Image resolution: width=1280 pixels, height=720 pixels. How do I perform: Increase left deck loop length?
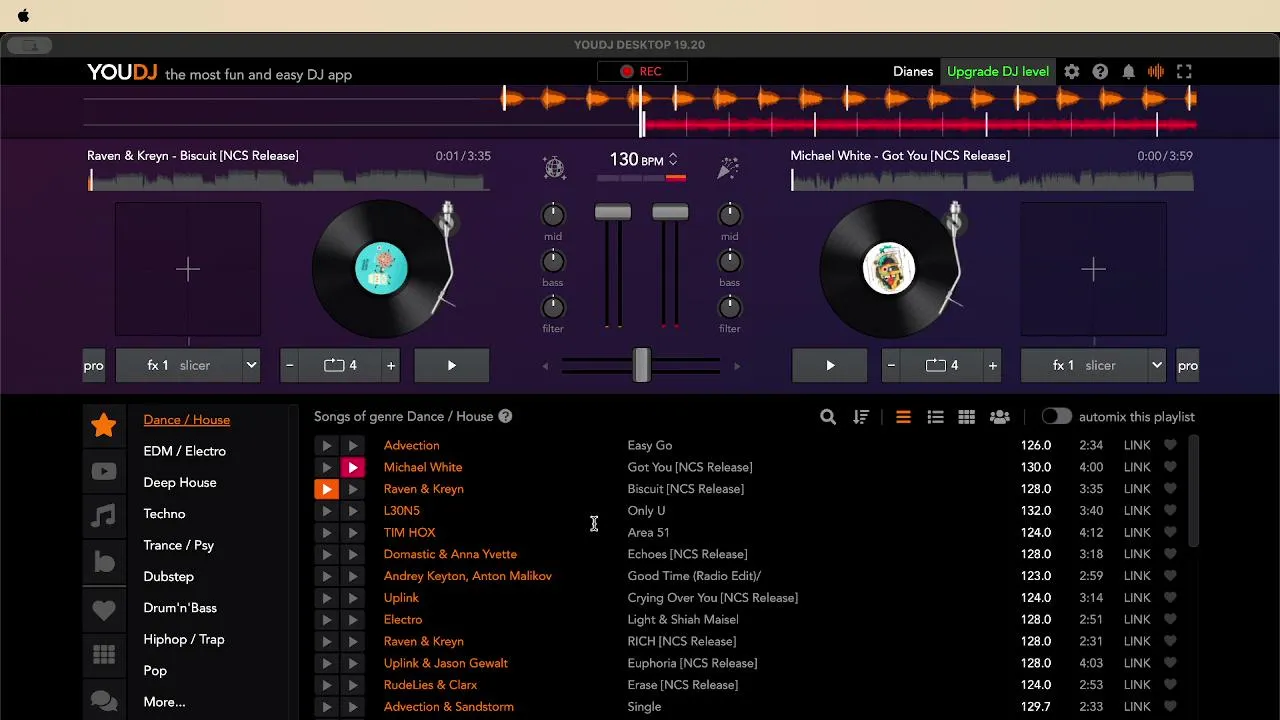coord(391,366)
